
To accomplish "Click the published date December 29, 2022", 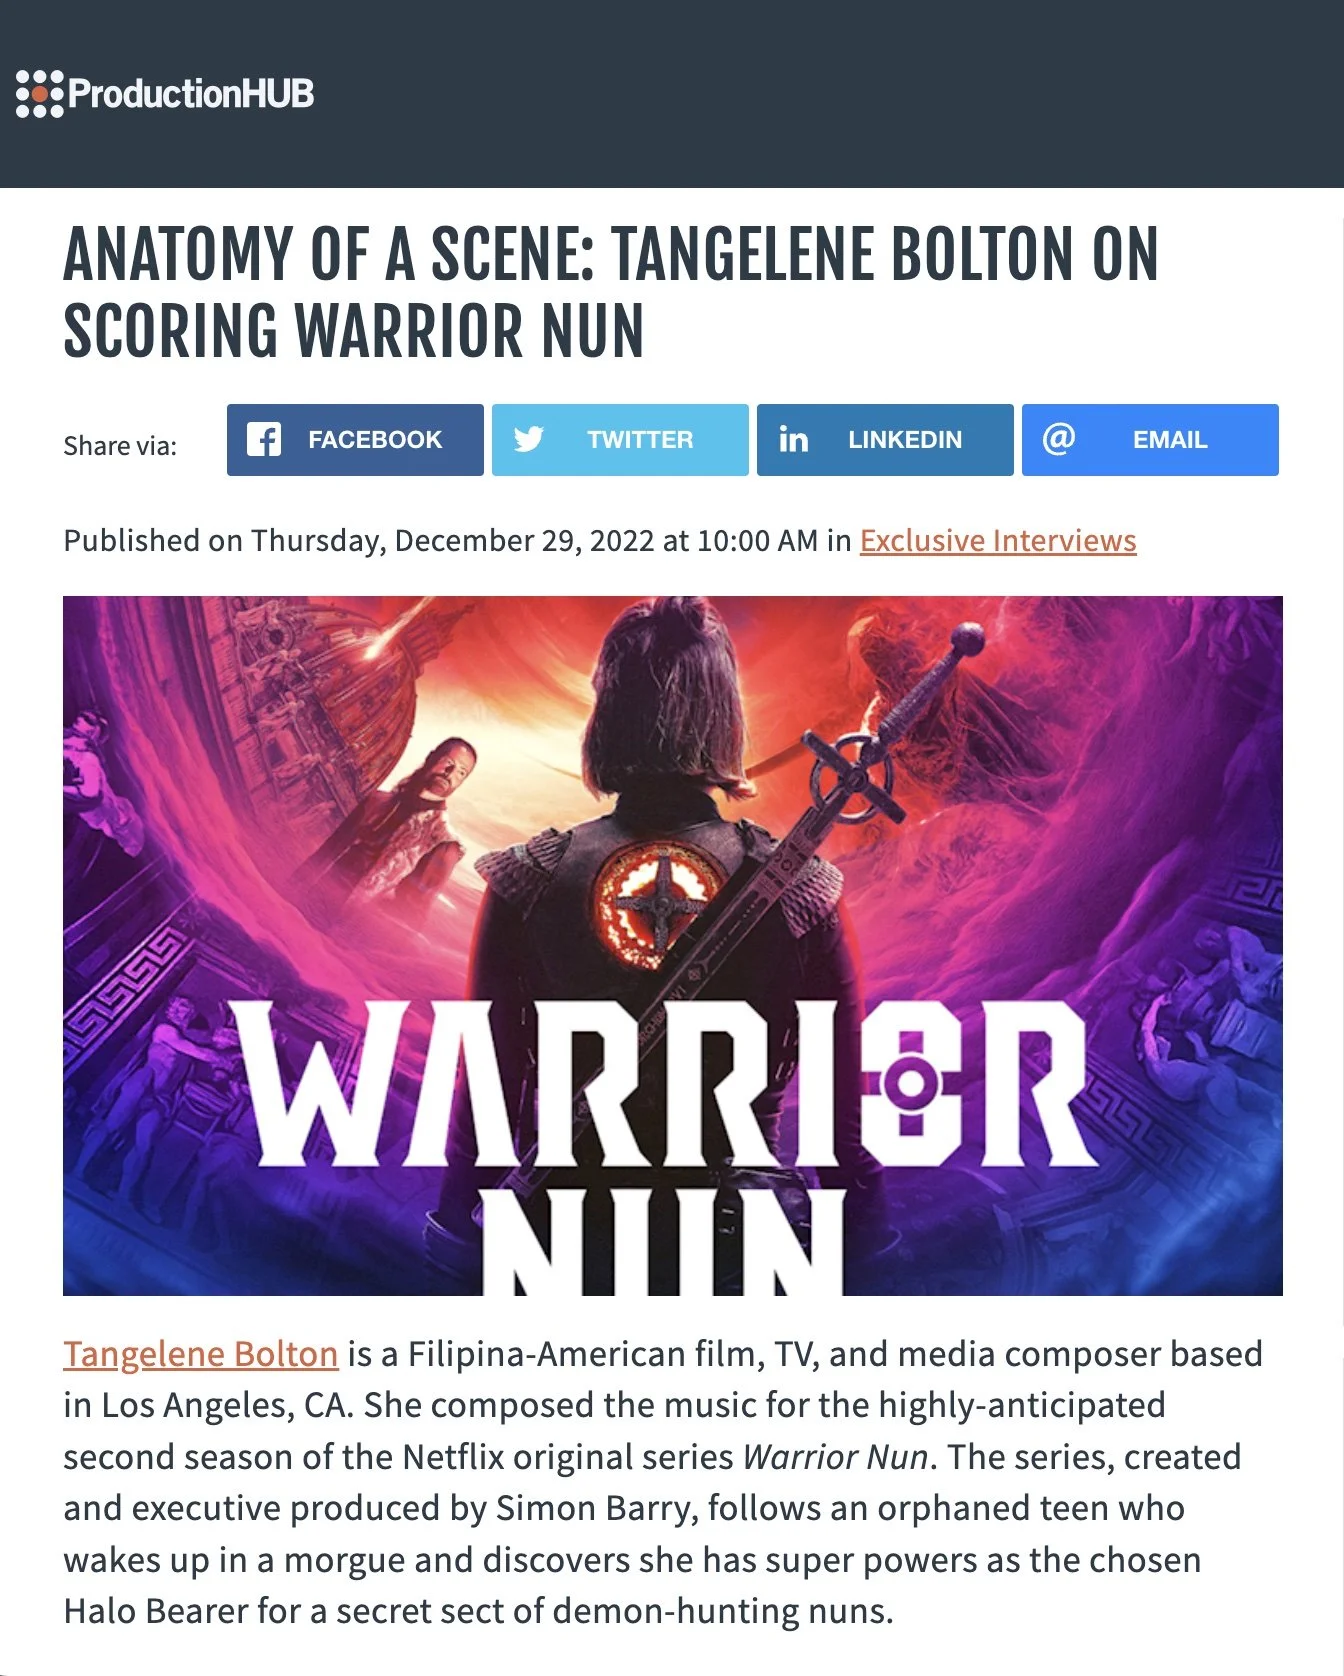I will pyautogui.click(x=524, y=541).
